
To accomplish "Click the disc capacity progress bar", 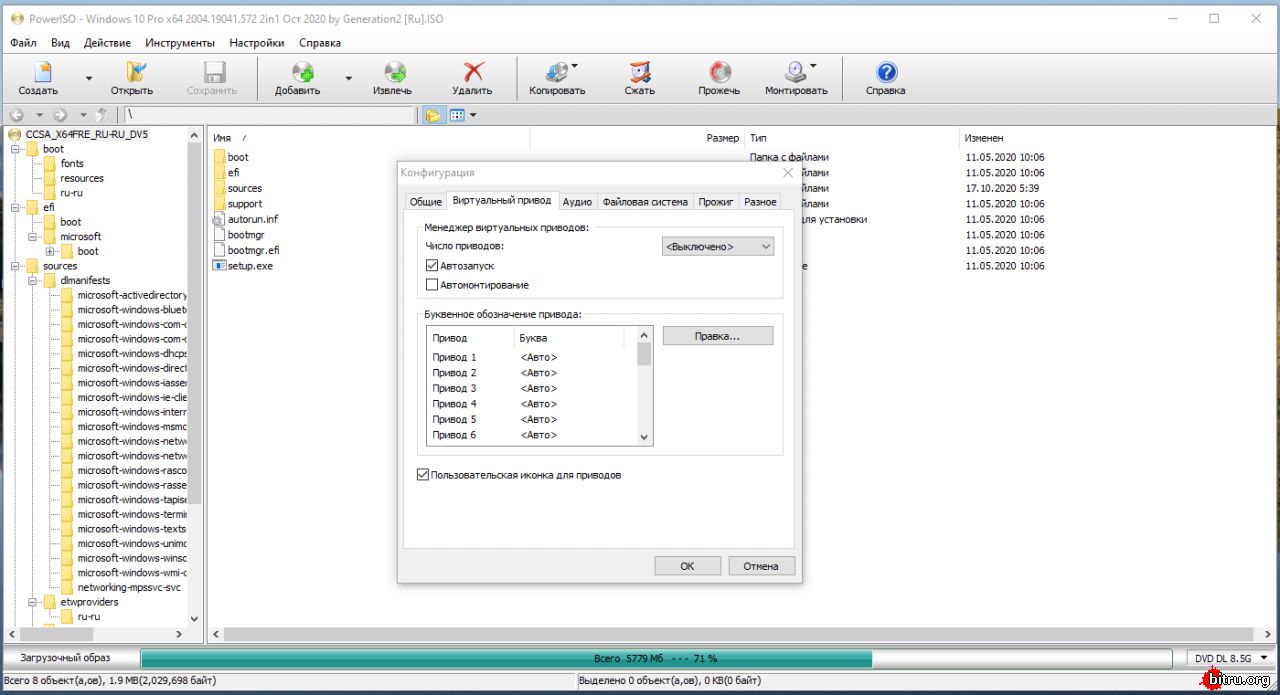I will [x=656, y=658].
